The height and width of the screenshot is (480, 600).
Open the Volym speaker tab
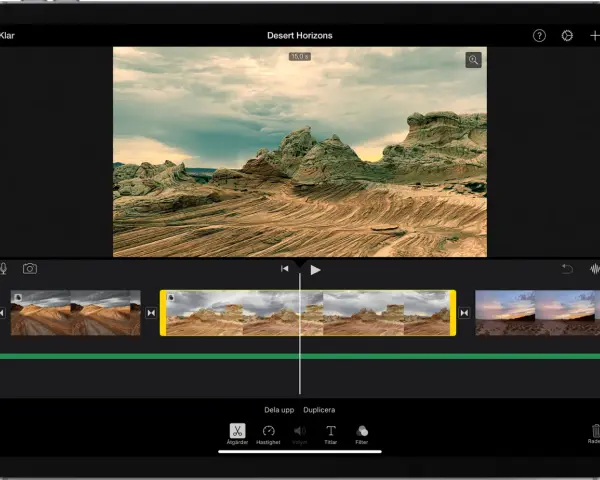click(x=300, y=435)
